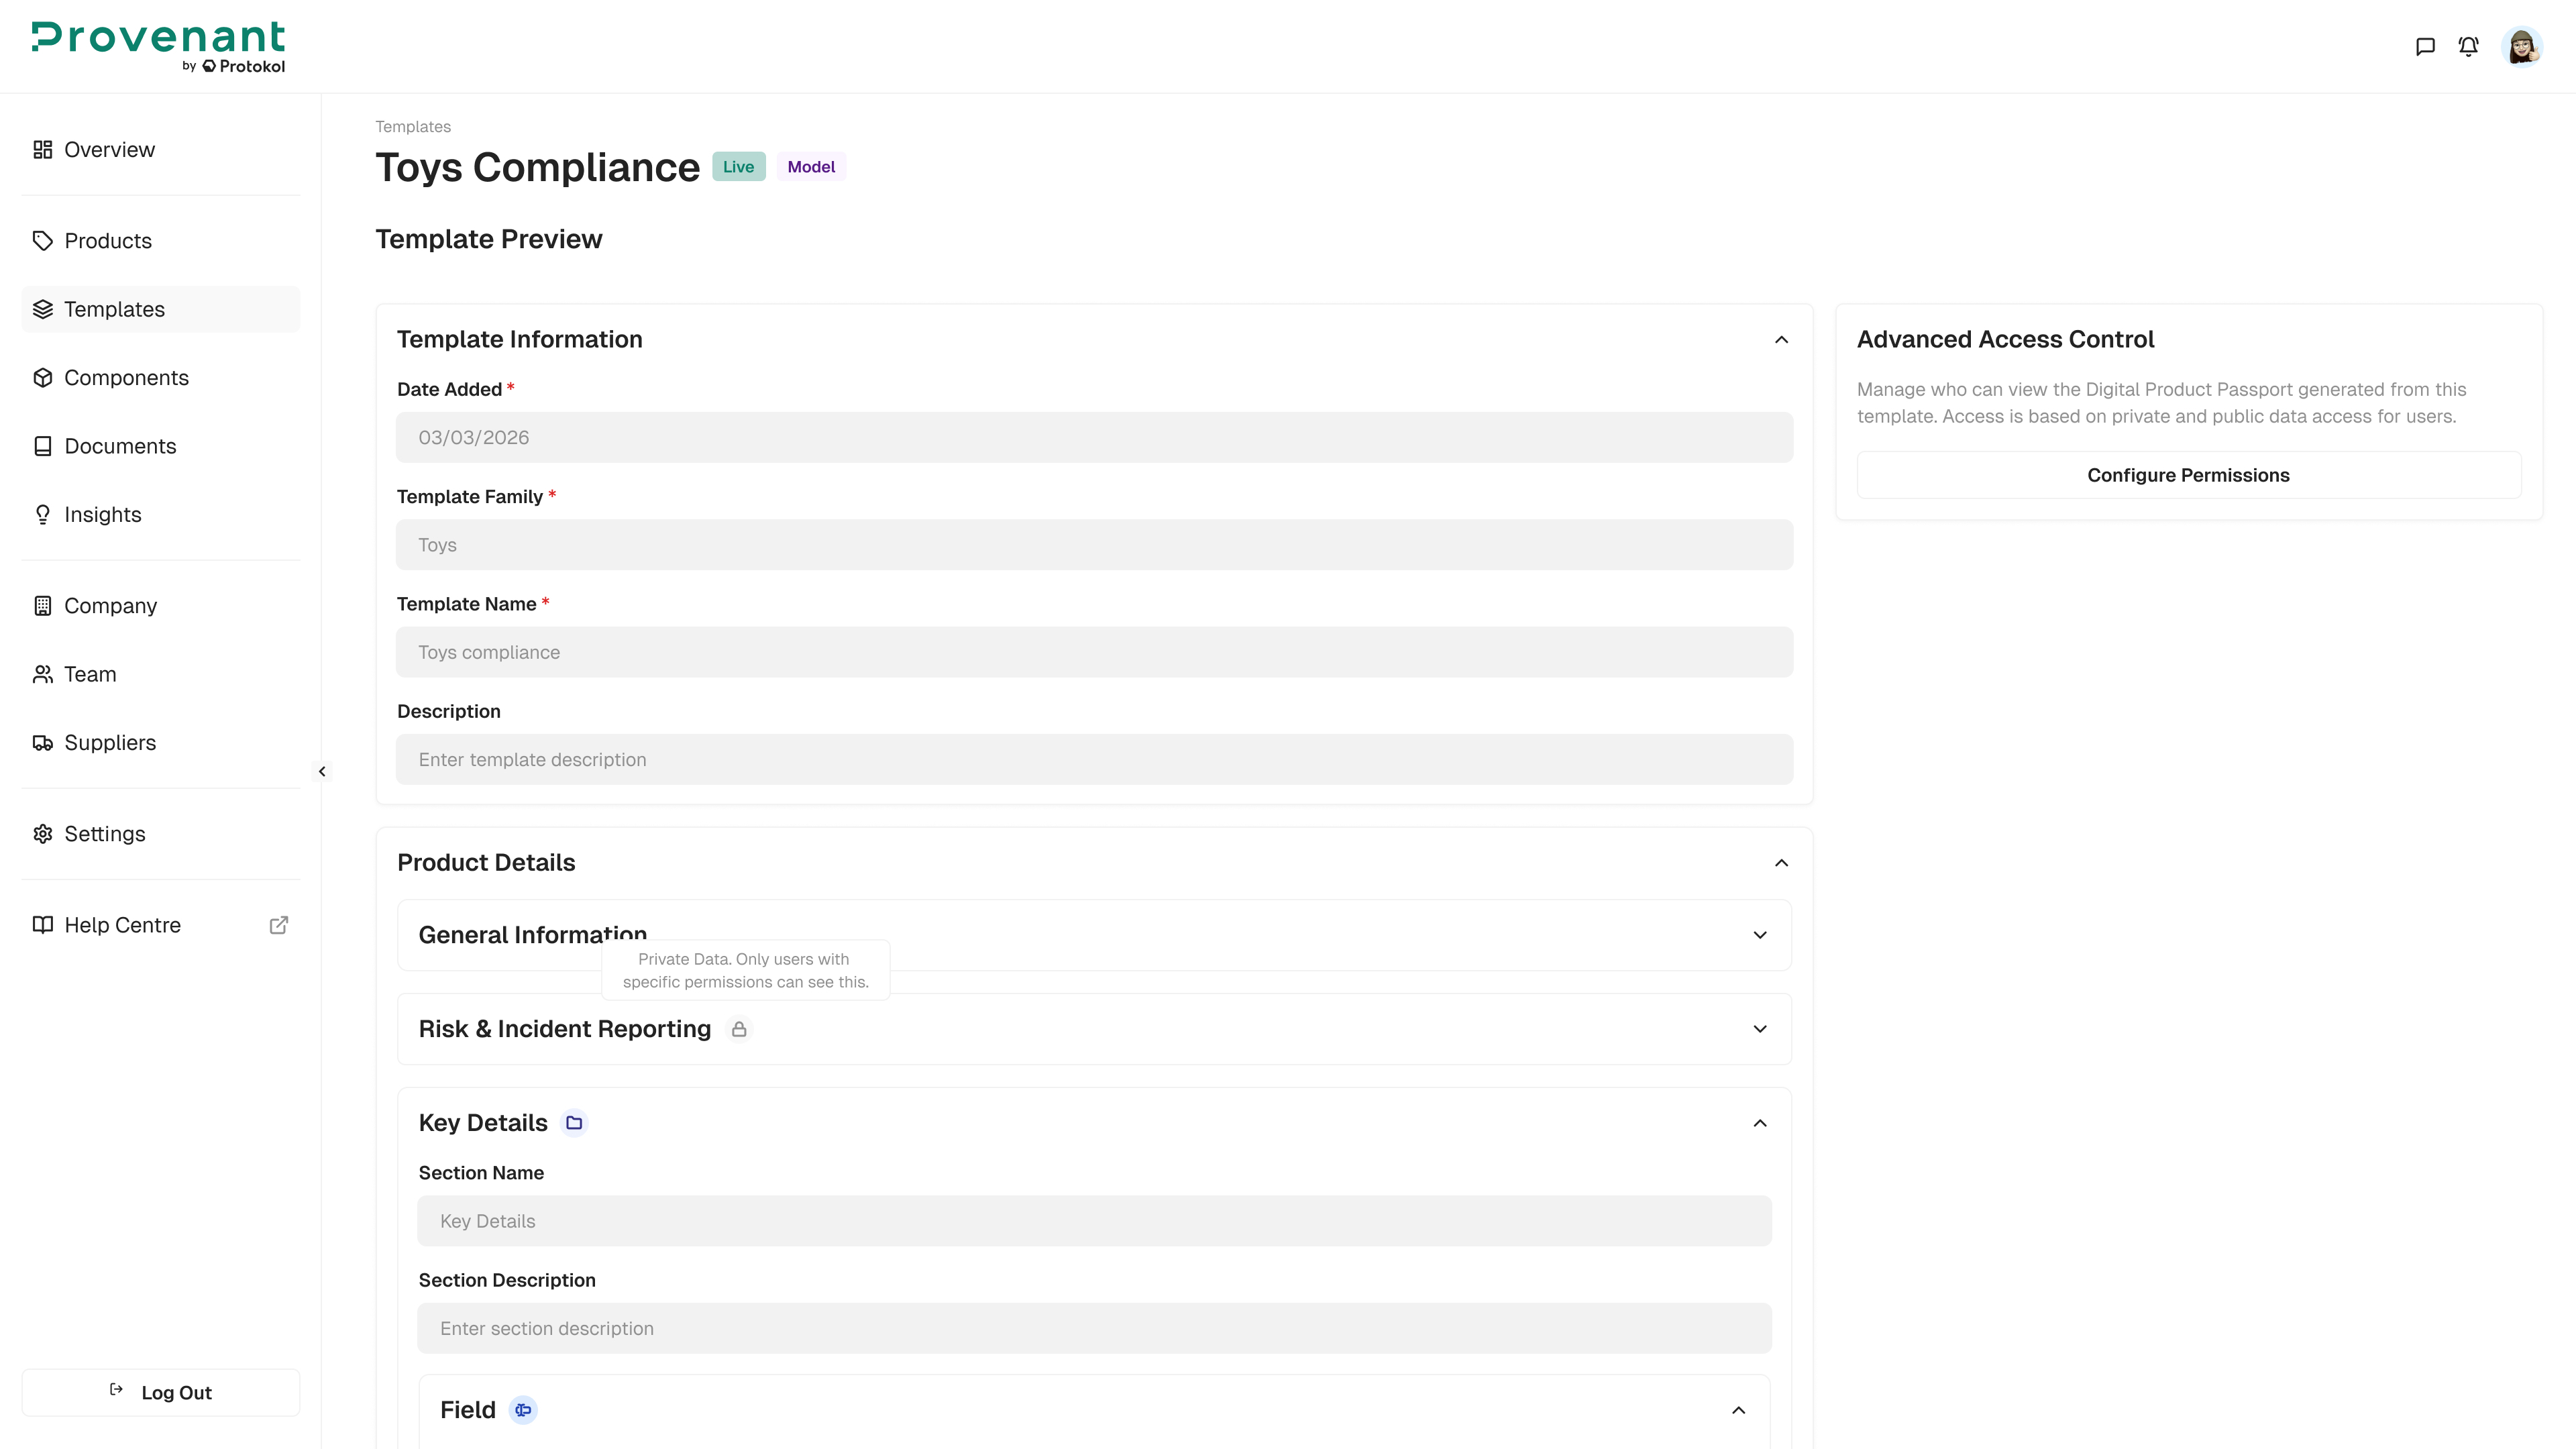Click the Insights lightbulb icon

point(42,514)
